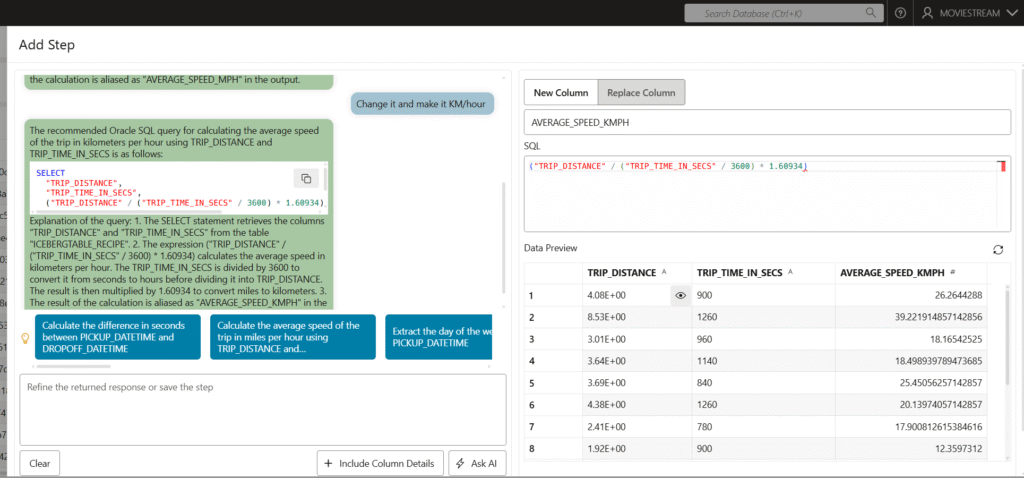Toggle eye icon in TRIP_DISTANCE row 1
Image resolution: width=1024 pixels, height=478 pixels.
[x=681, y=295]
